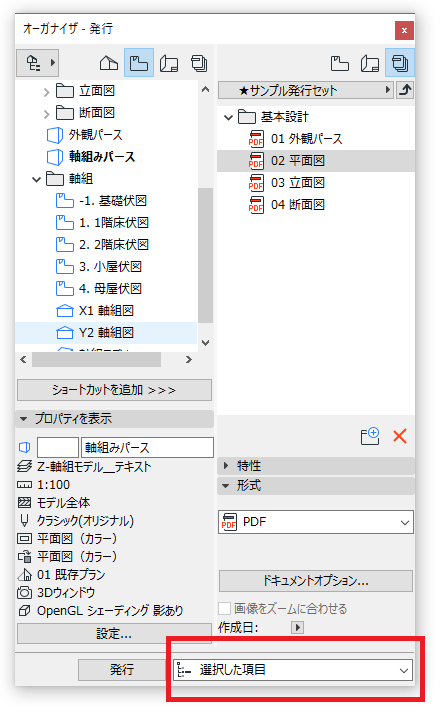
Task: Switch left panel to Layout Book icon
Action: click(x=169, y=63)
